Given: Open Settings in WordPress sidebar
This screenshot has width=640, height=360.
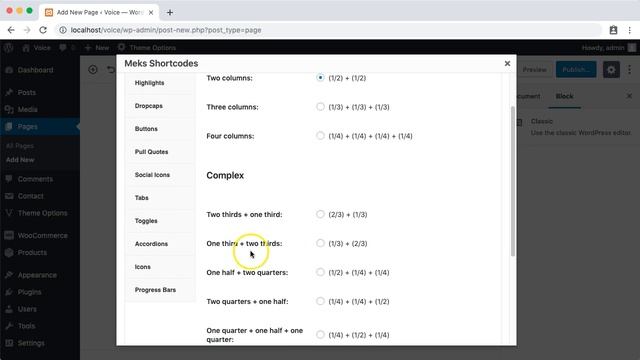Looking at the screenshot, I should tap(40, 343).
